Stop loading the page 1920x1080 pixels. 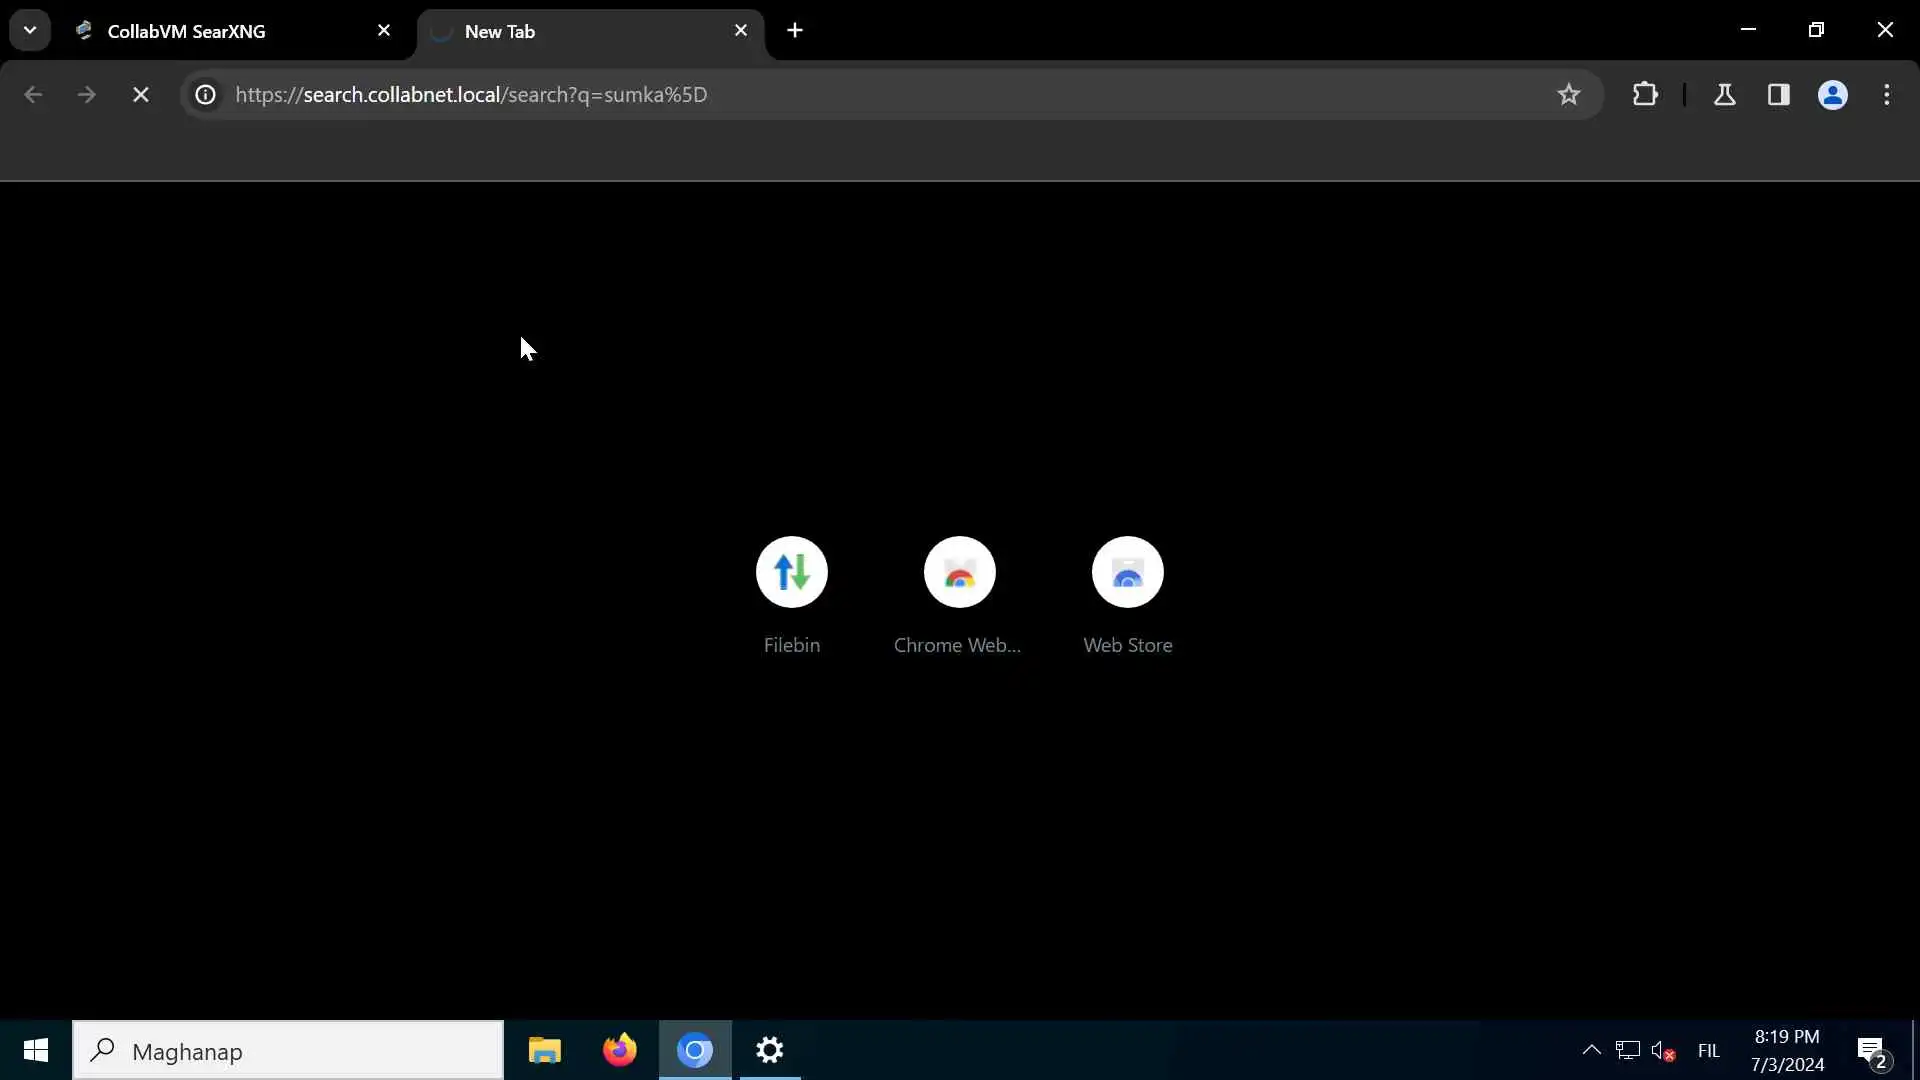pyautogui.click(x=141, y=95)
